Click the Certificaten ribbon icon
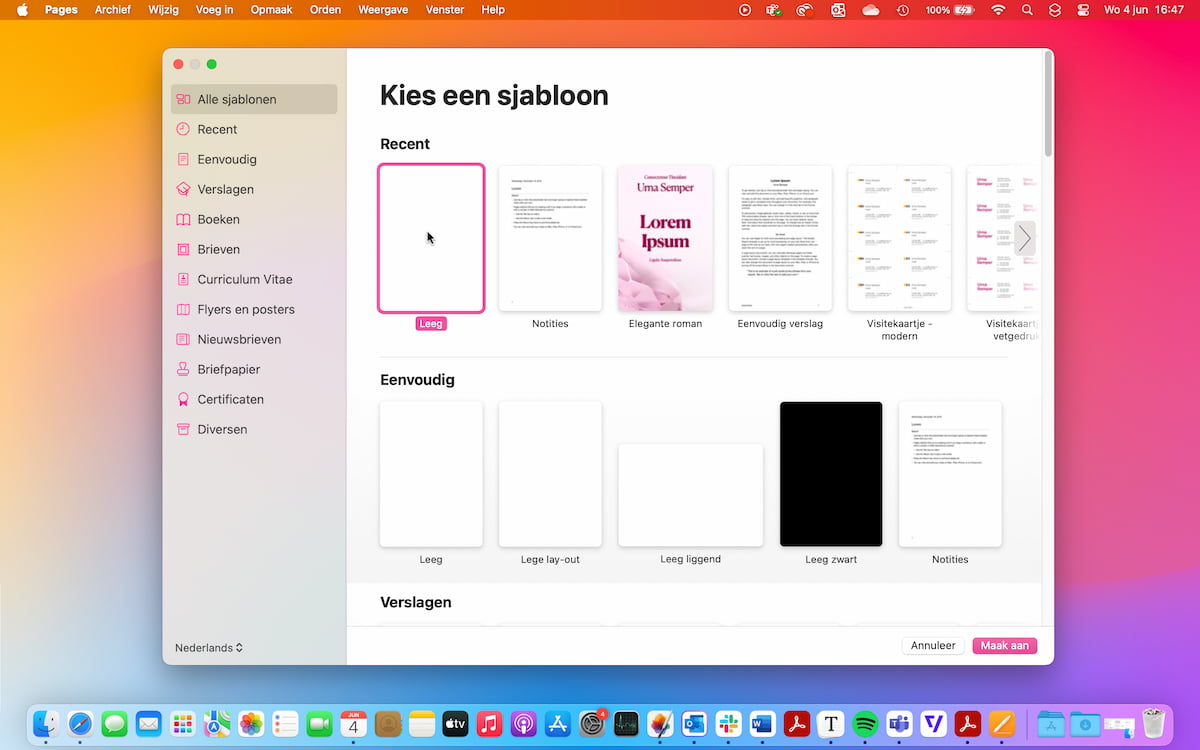The width and height of the screenshot is (1200, 750). pyautogui.click(x=183, y=399)
